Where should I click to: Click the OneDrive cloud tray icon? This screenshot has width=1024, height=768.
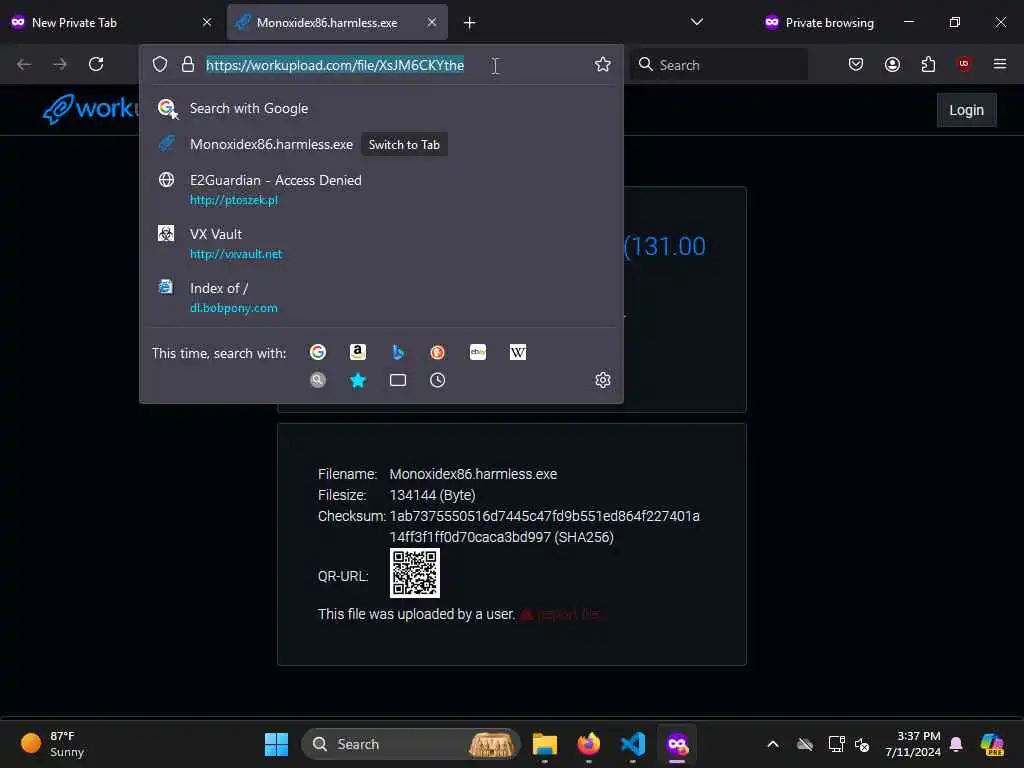(805, 744)
